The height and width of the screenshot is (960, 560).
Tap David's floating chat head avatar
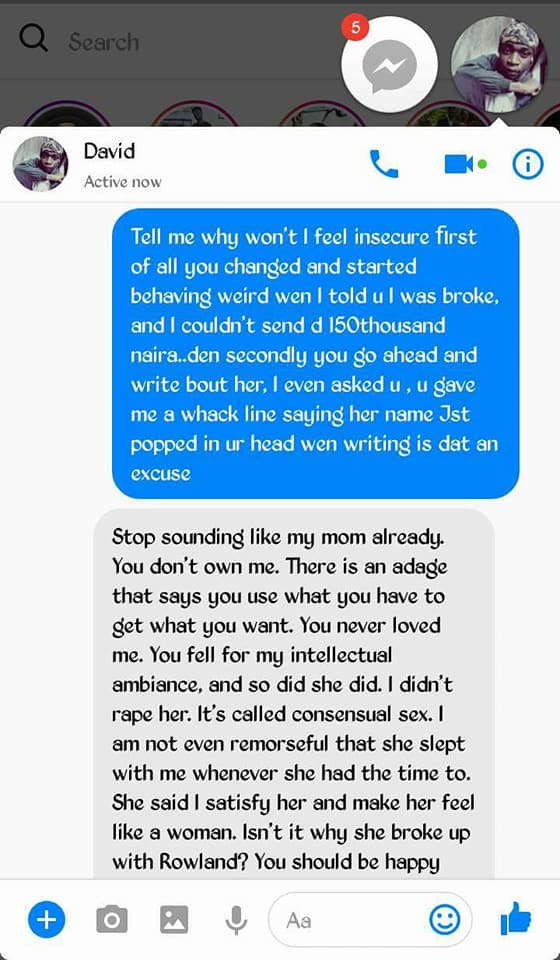[x=499, y=64]
